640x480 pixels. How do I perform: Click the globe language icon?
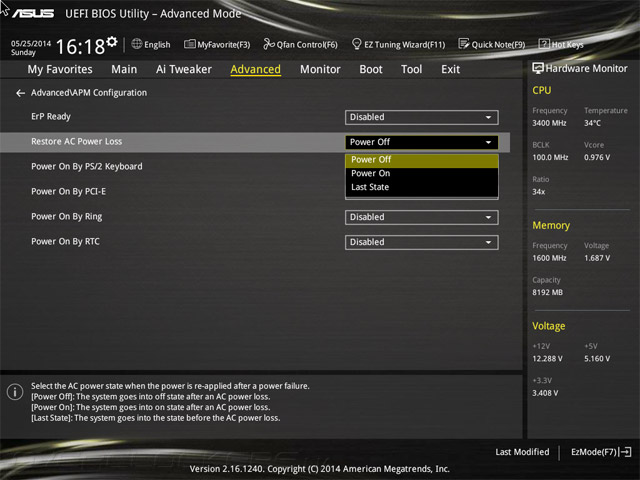tap(137, 44)
